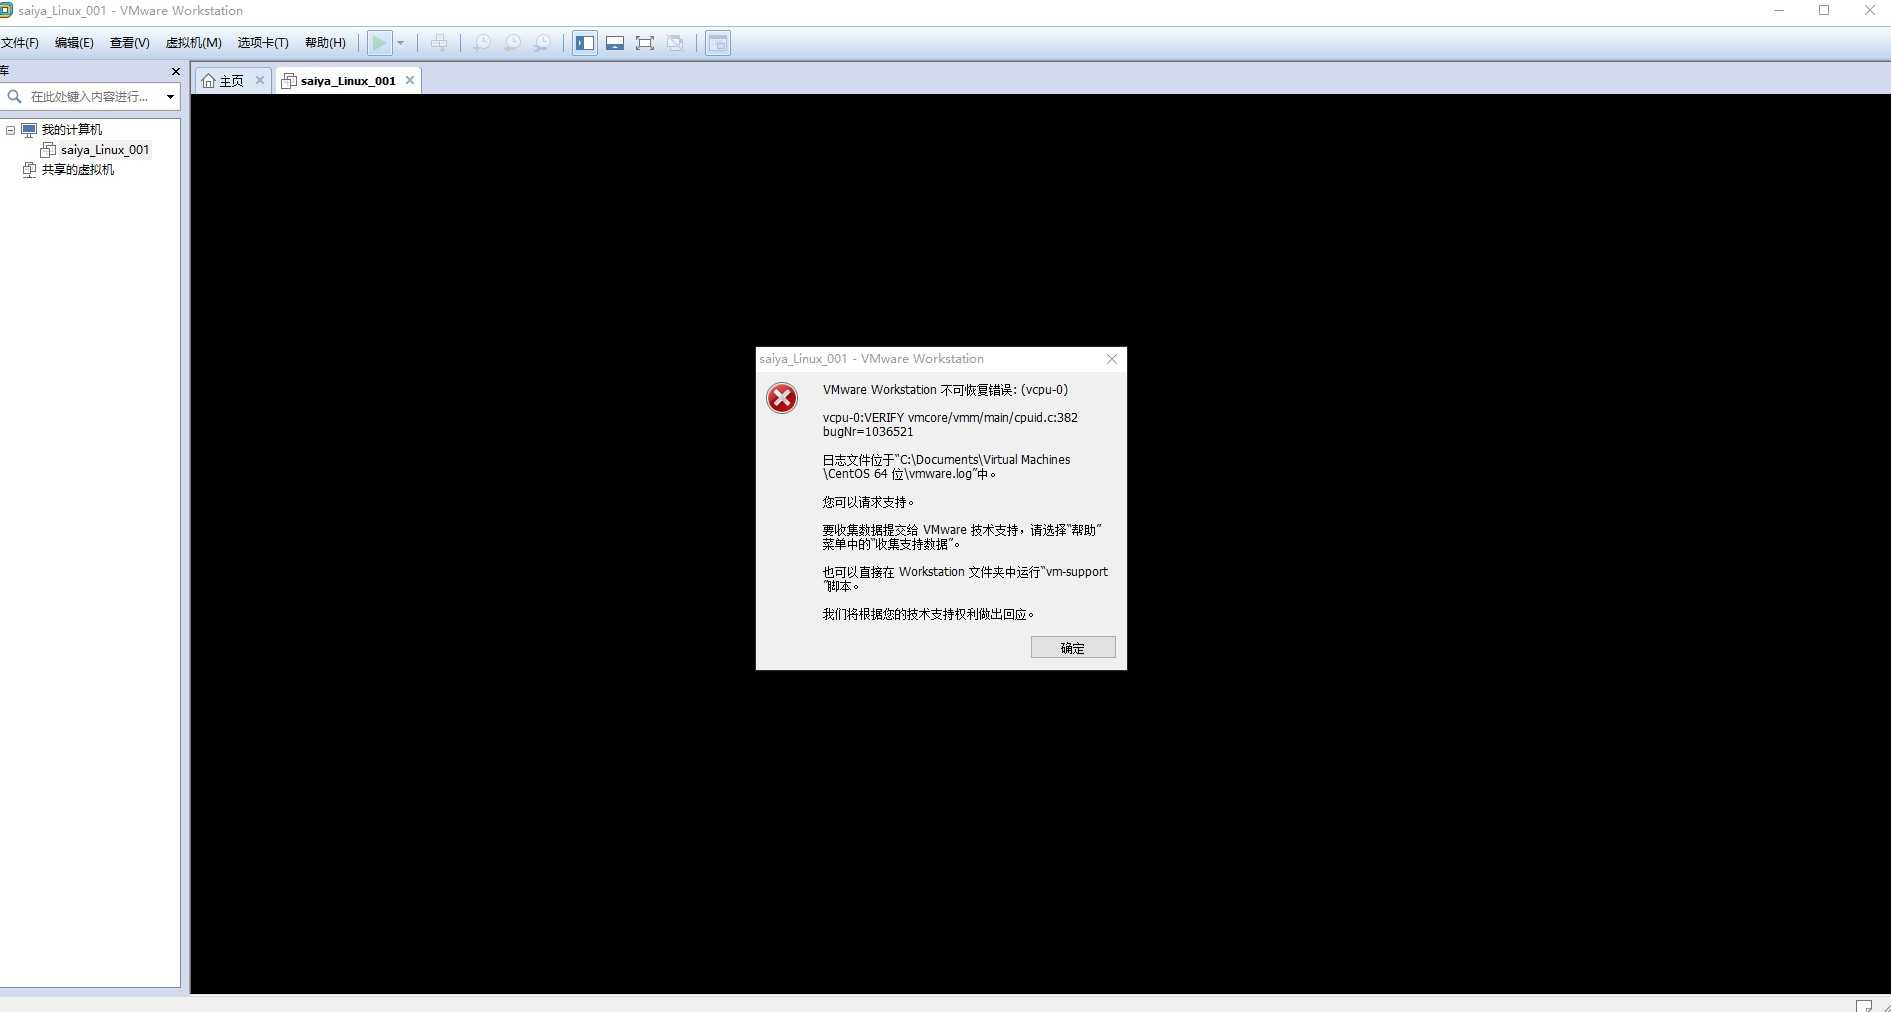Click the Unity mode toolbar icon
The height and width of the screenshot is (1012, 1891).
click(675, 43)
